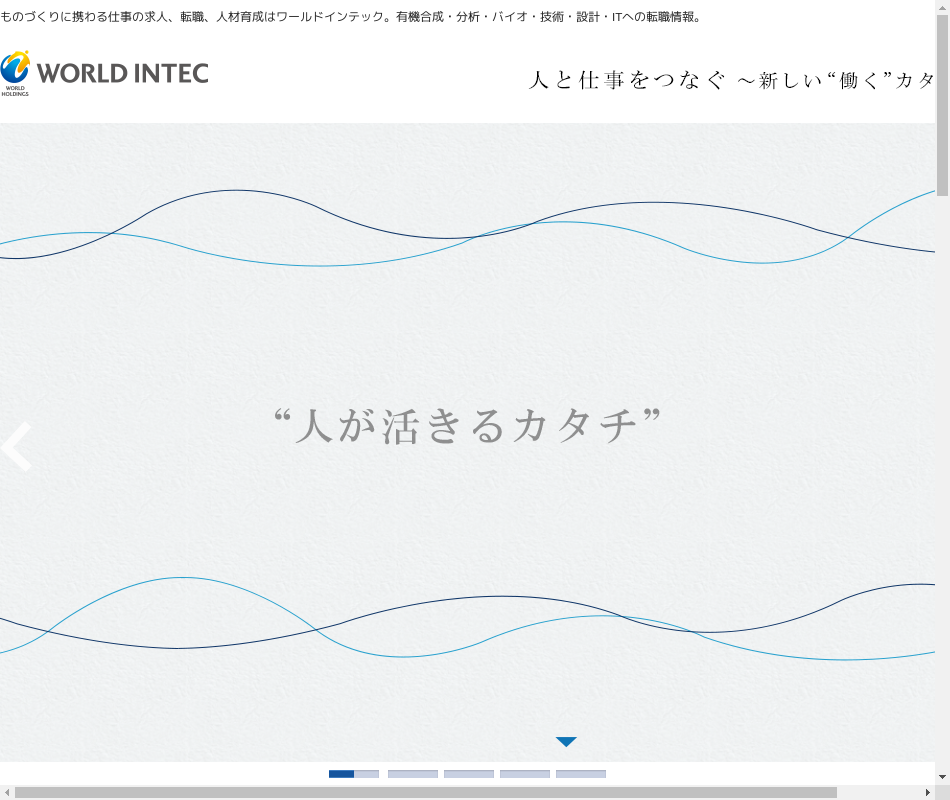Jump to the fourth slide indicator

point(525,773)
